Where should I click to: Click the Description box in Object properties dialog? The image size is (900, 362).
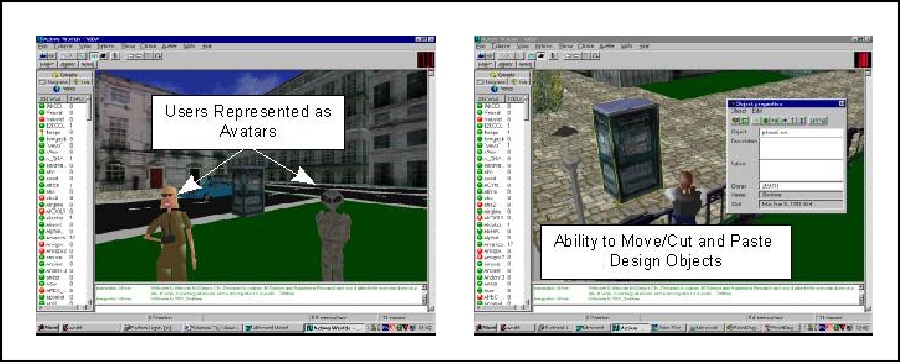[801, 148]
